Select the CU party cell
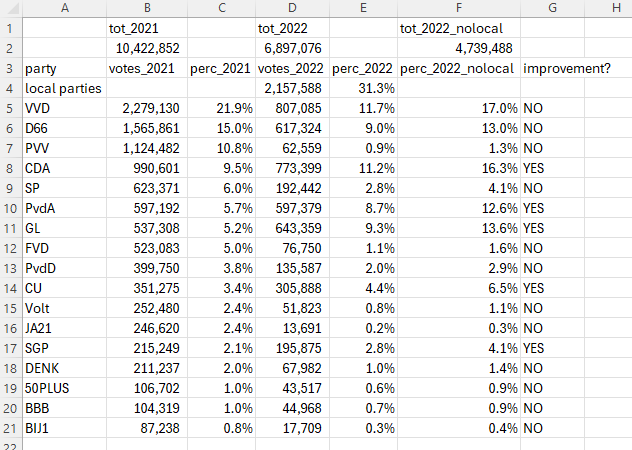Screen dimensions: 632x450 coord(64,288)
